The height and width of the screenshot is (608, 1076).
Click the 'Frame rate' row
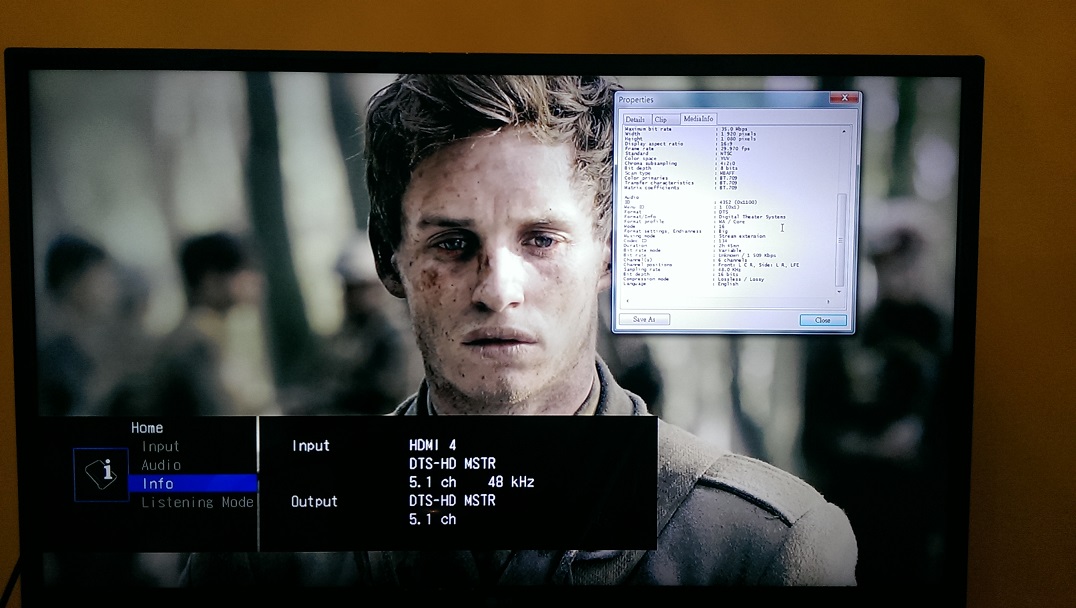pyautogui.click(x=688, y=148)
